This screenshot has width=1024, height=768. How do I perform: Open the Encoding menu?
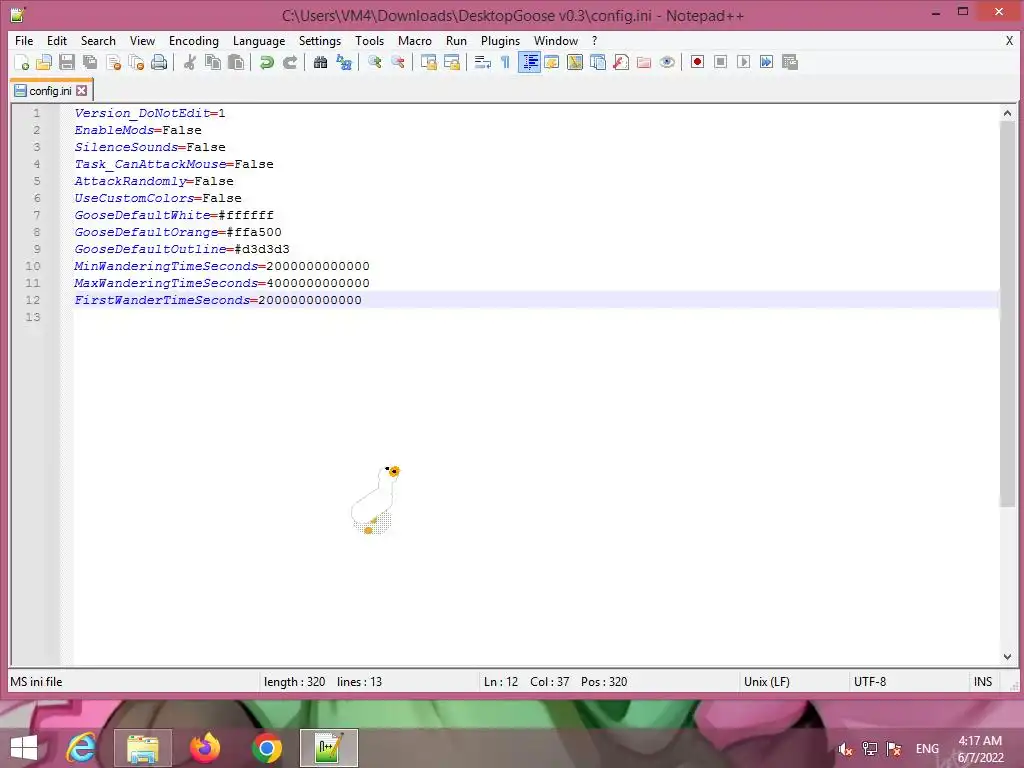coord(193,40)
